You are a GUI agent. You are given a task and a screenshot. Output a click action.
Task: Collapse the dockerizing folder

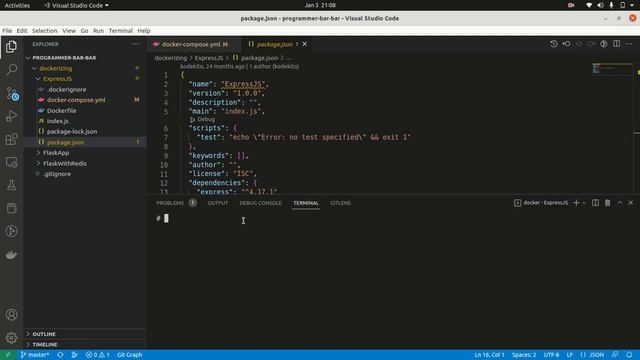click(x=56, y=69)
